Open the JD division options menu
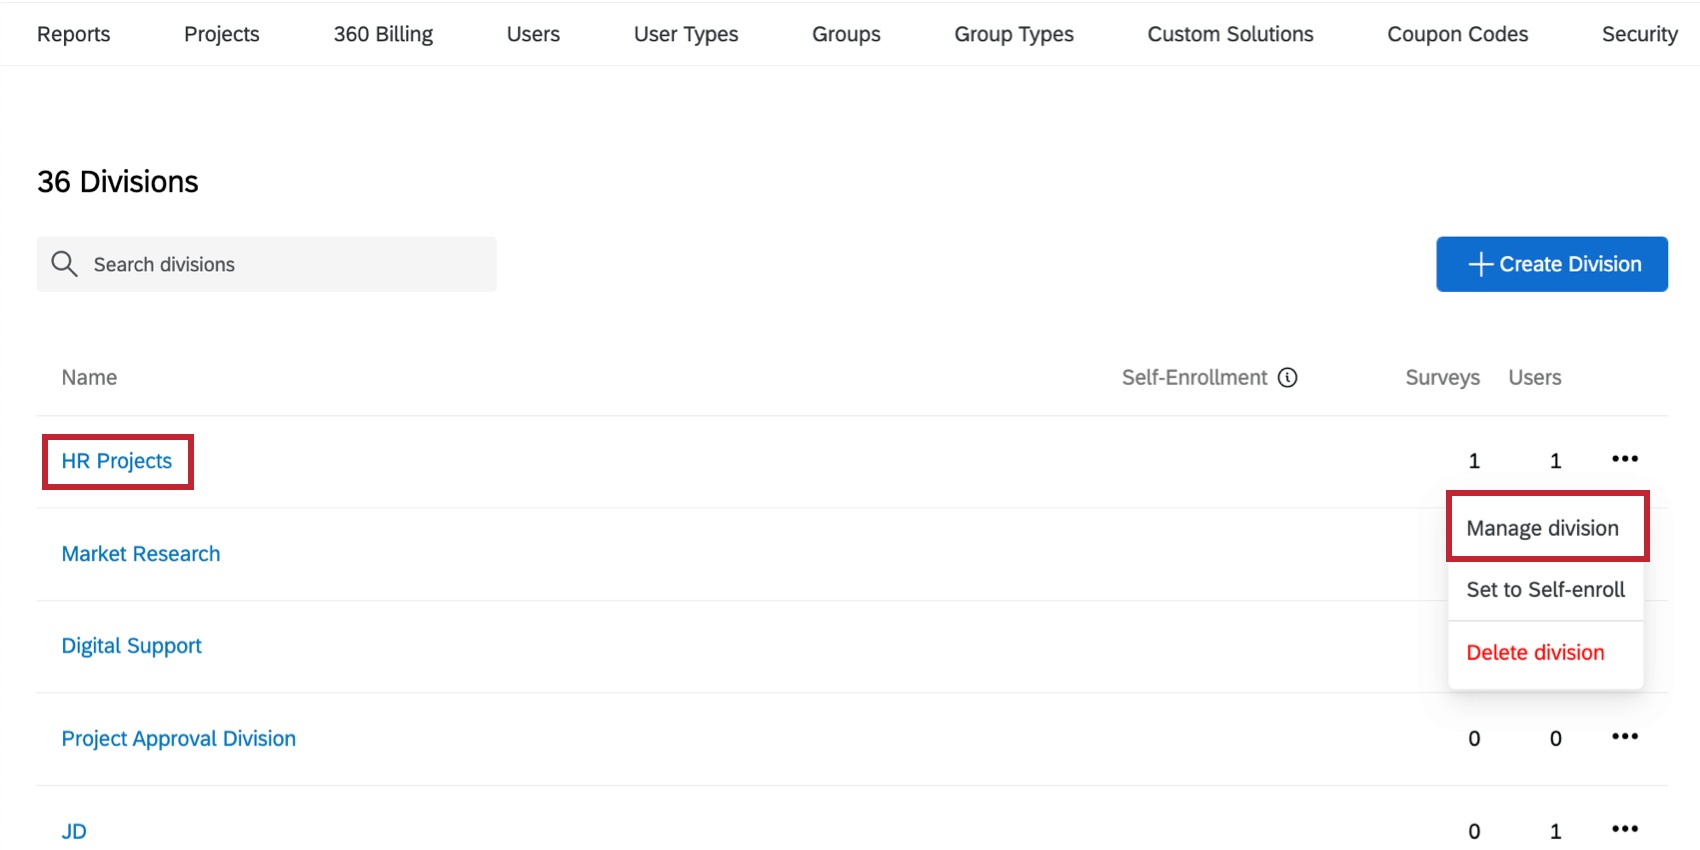1700x850 pixels. click(1625, 829)
